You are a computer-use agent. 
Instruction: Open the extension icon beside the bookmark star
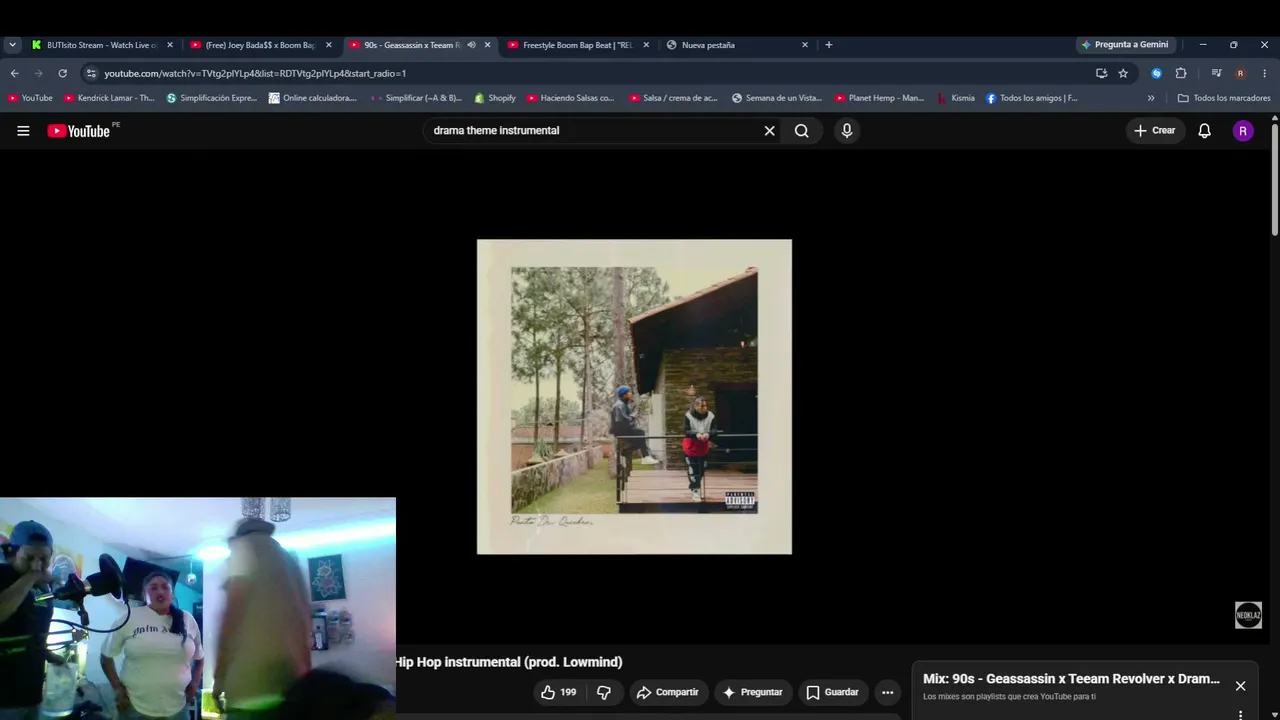pos(1157,73)
